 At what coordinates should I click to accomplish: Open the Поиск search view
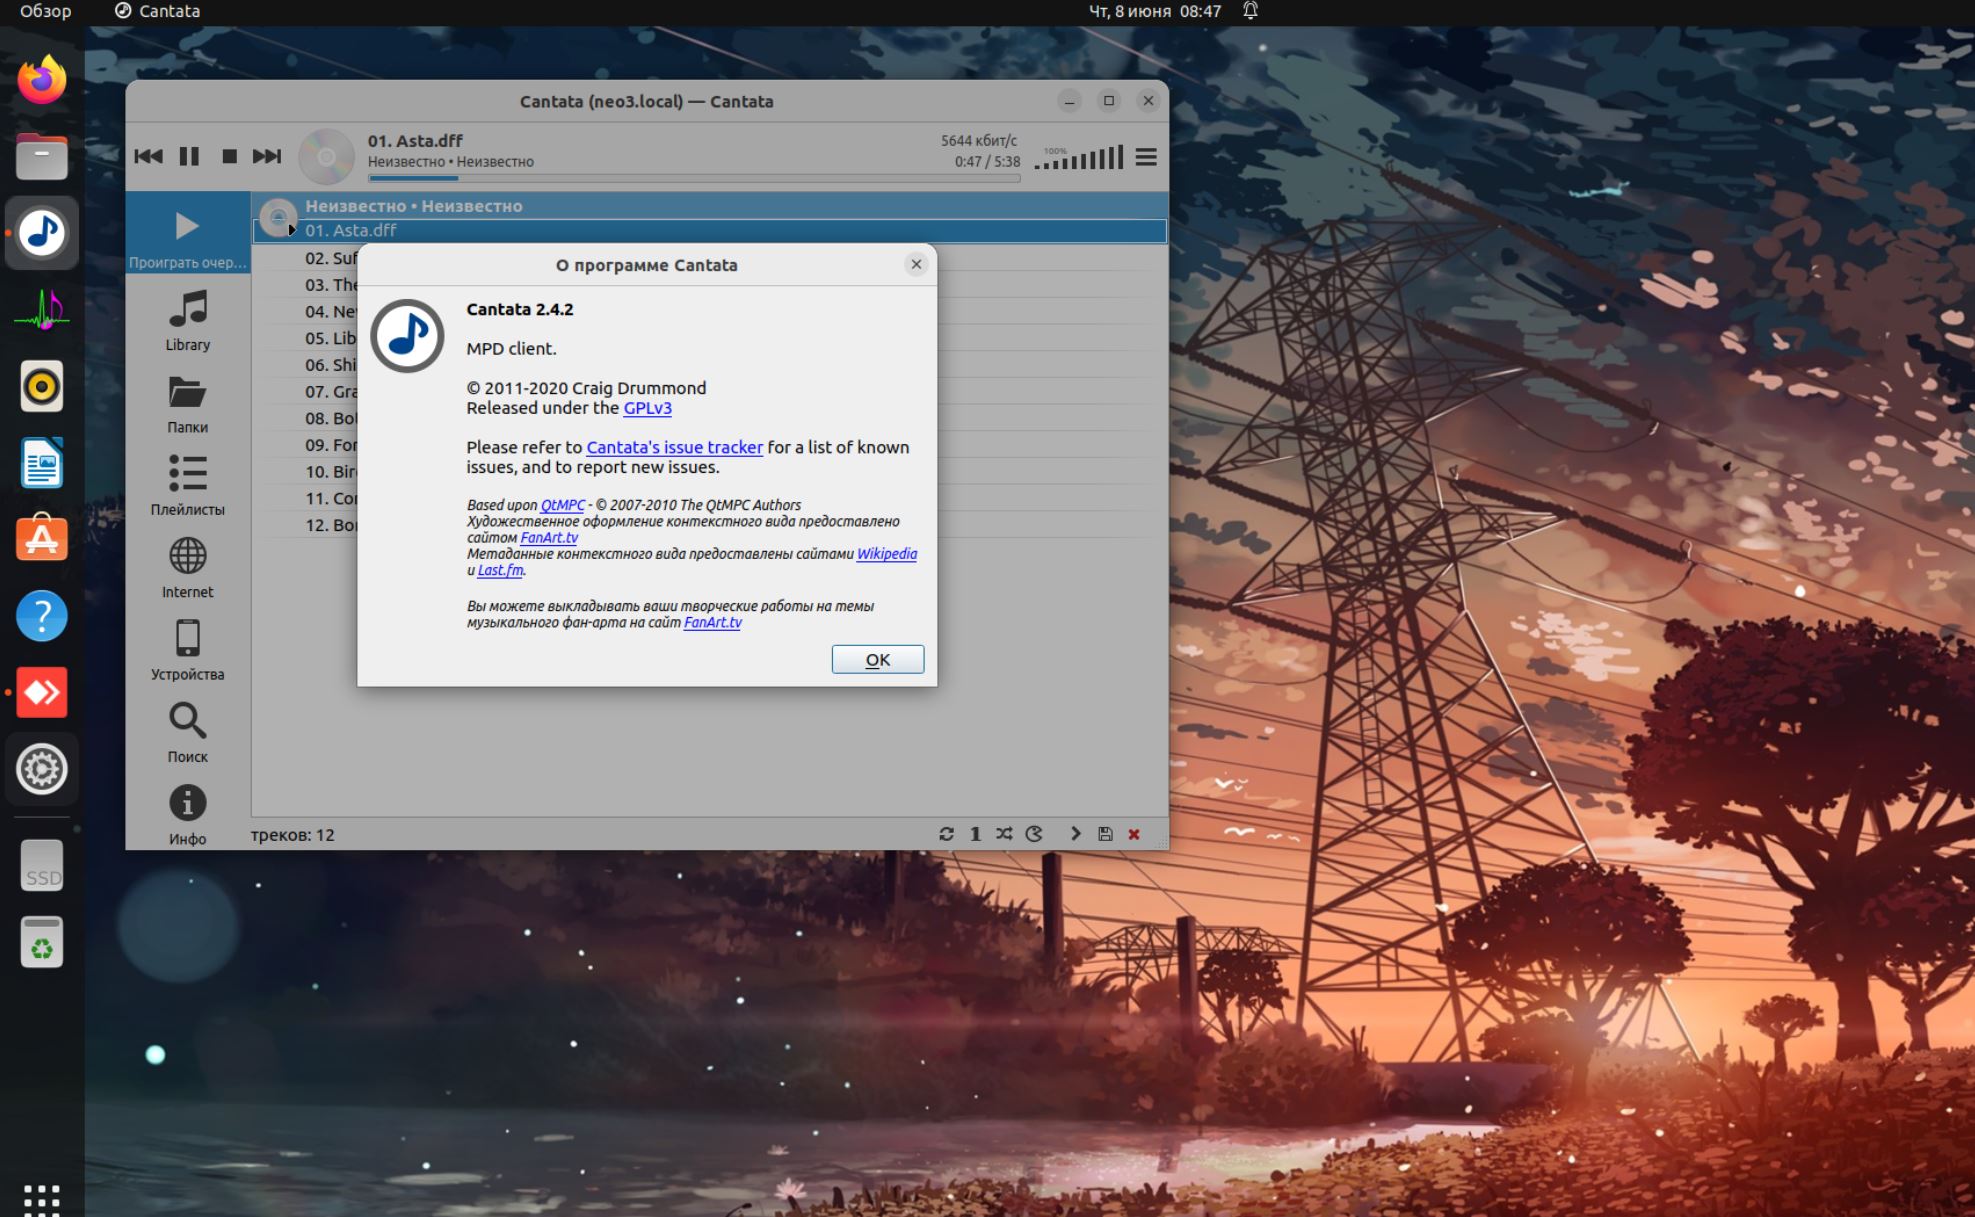point(187,732)
